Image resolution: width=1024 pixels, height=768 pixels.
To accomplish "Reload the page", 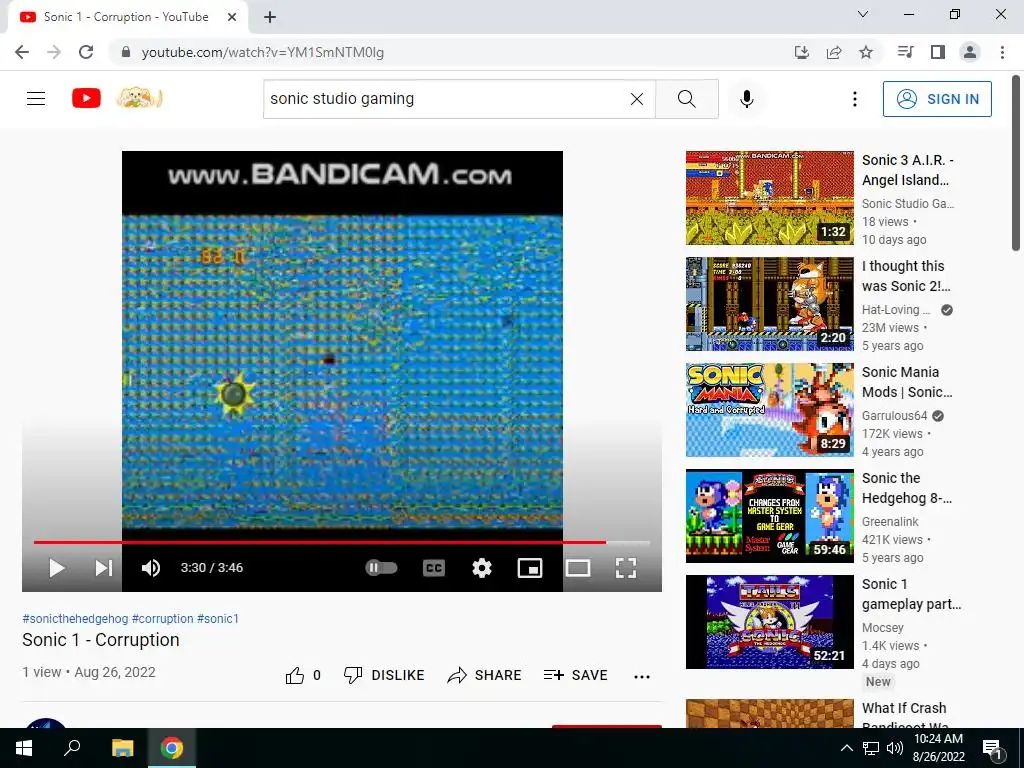I will pyautogui.click(x=86, y=52).
